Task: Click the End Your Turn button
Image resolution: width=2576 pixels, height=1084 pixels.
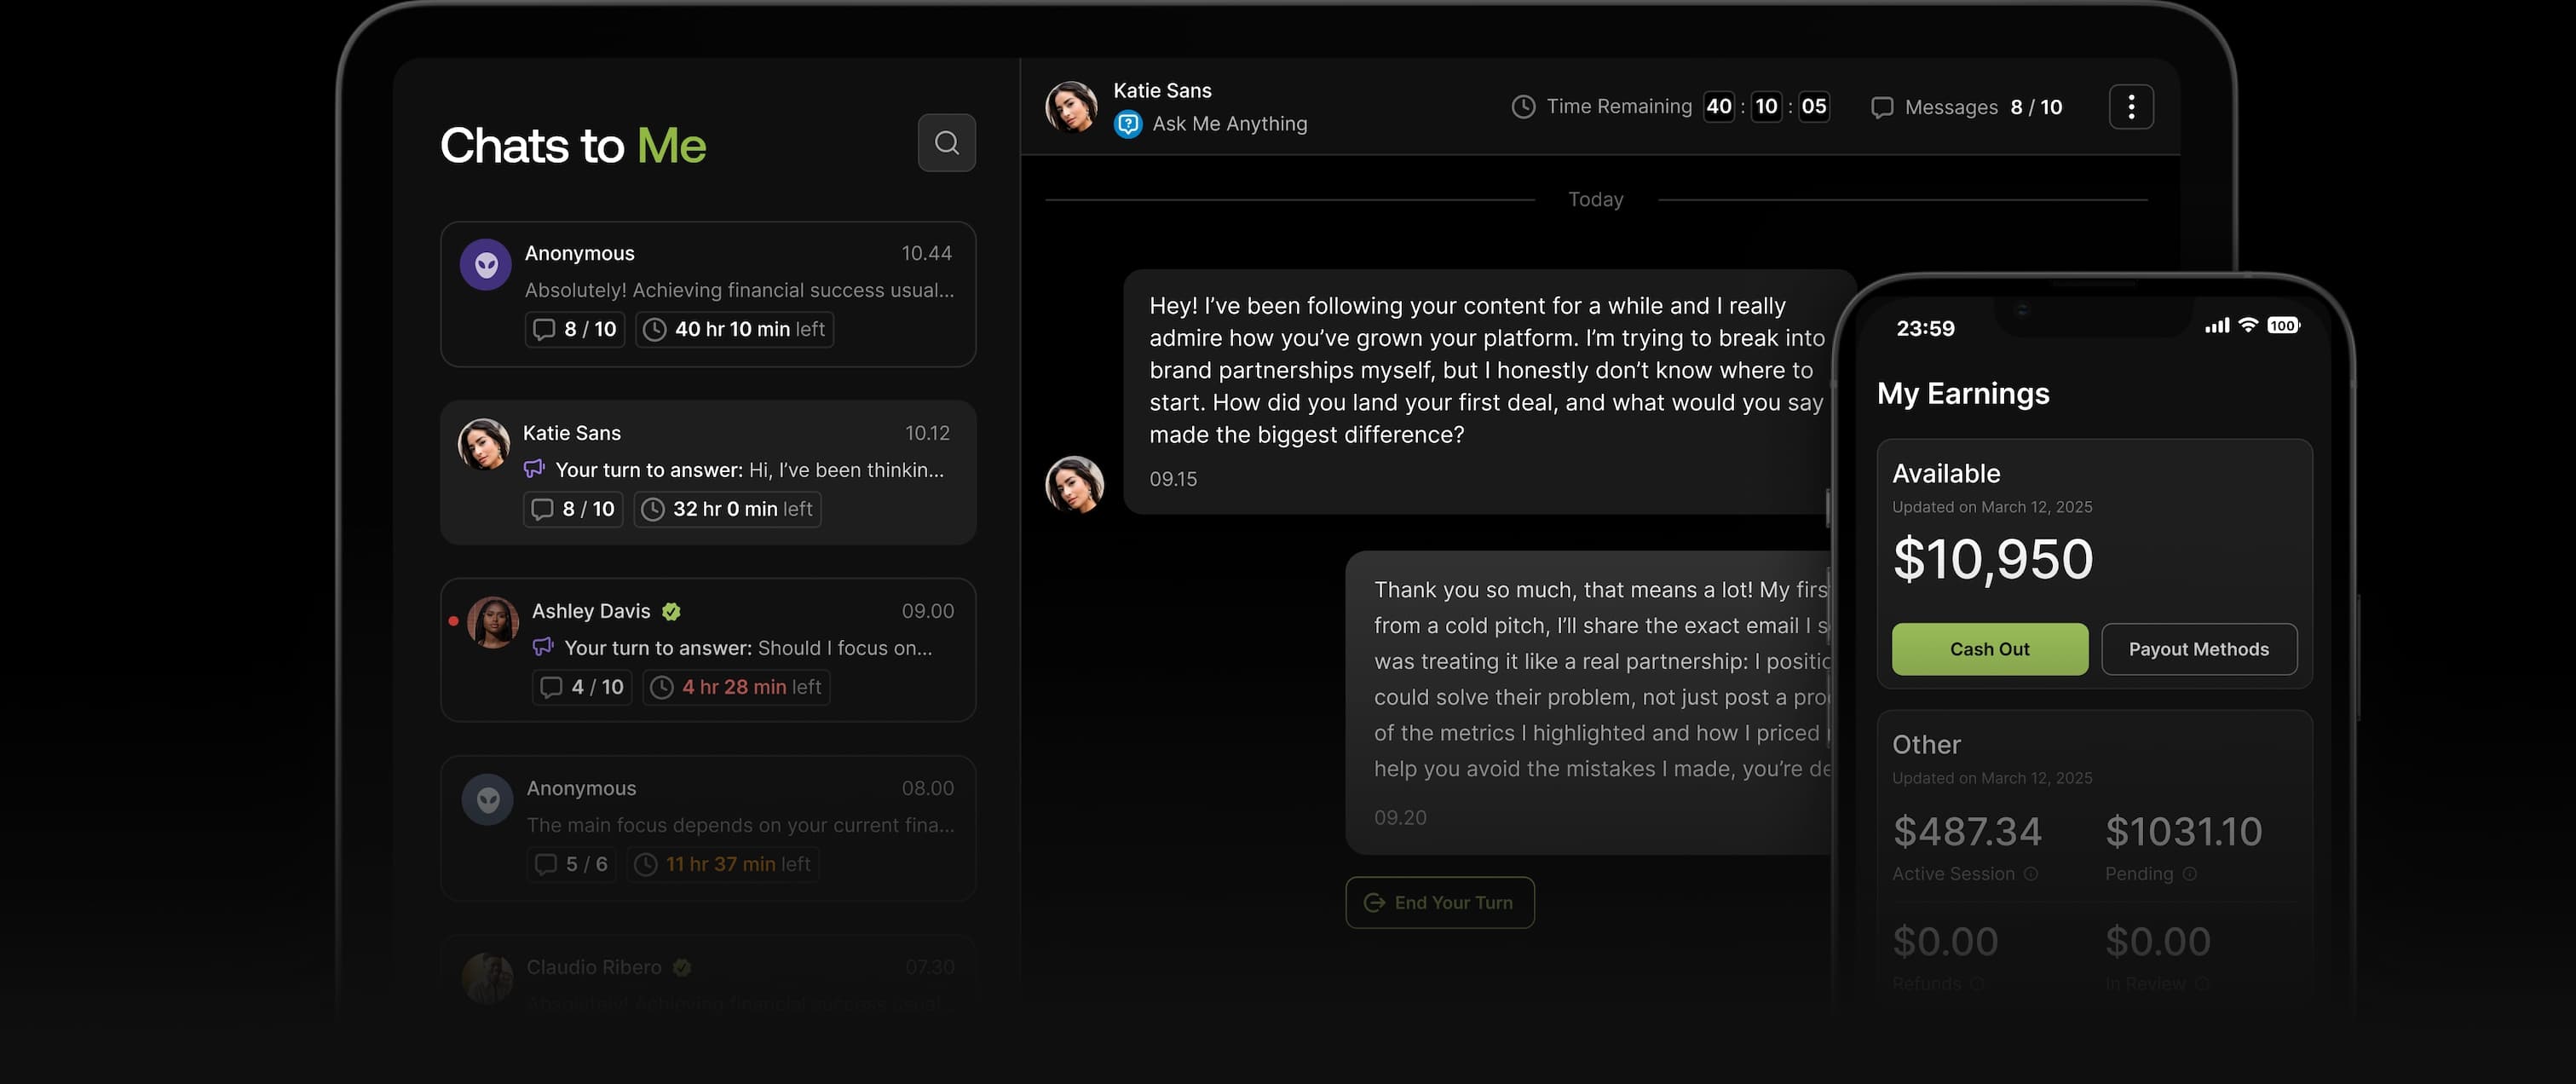Action: [1439, 902]
